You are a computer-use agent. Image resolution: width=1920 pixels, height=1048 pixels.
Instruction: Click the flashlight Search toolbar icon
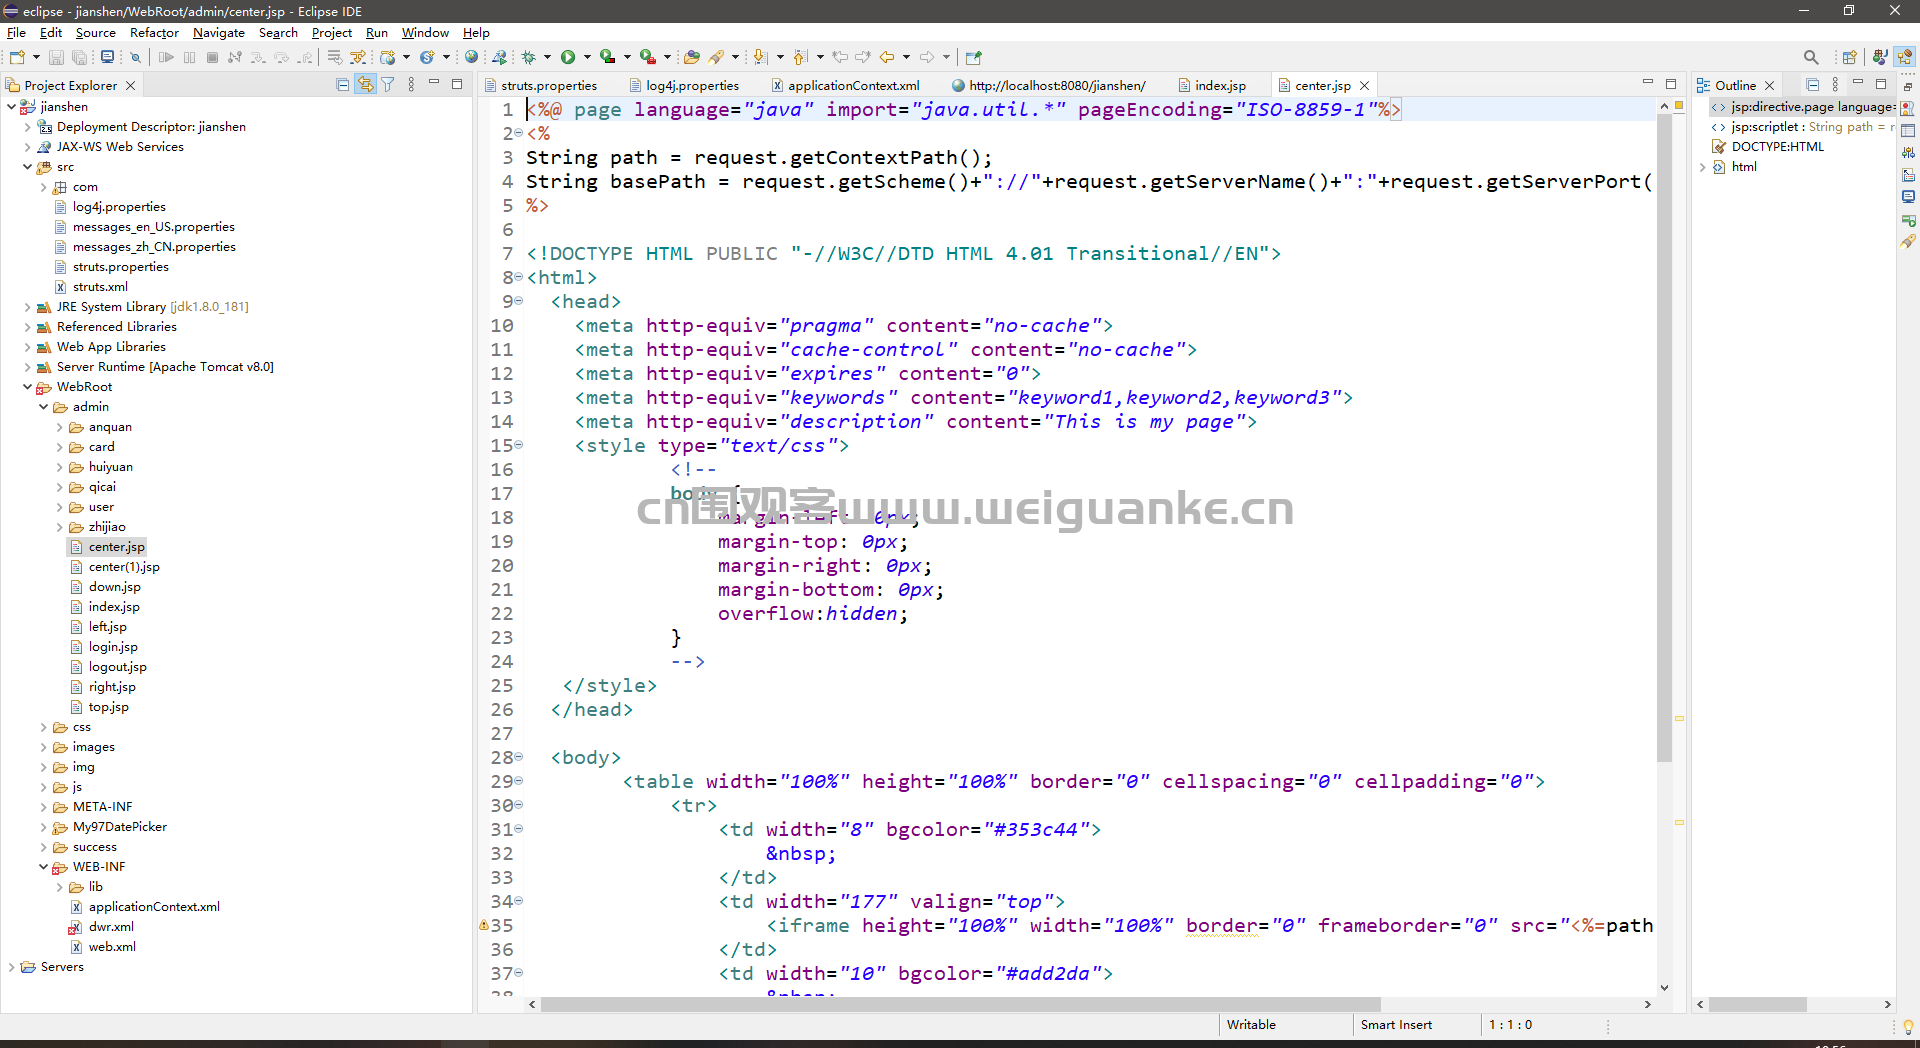[x=717, y=57]
